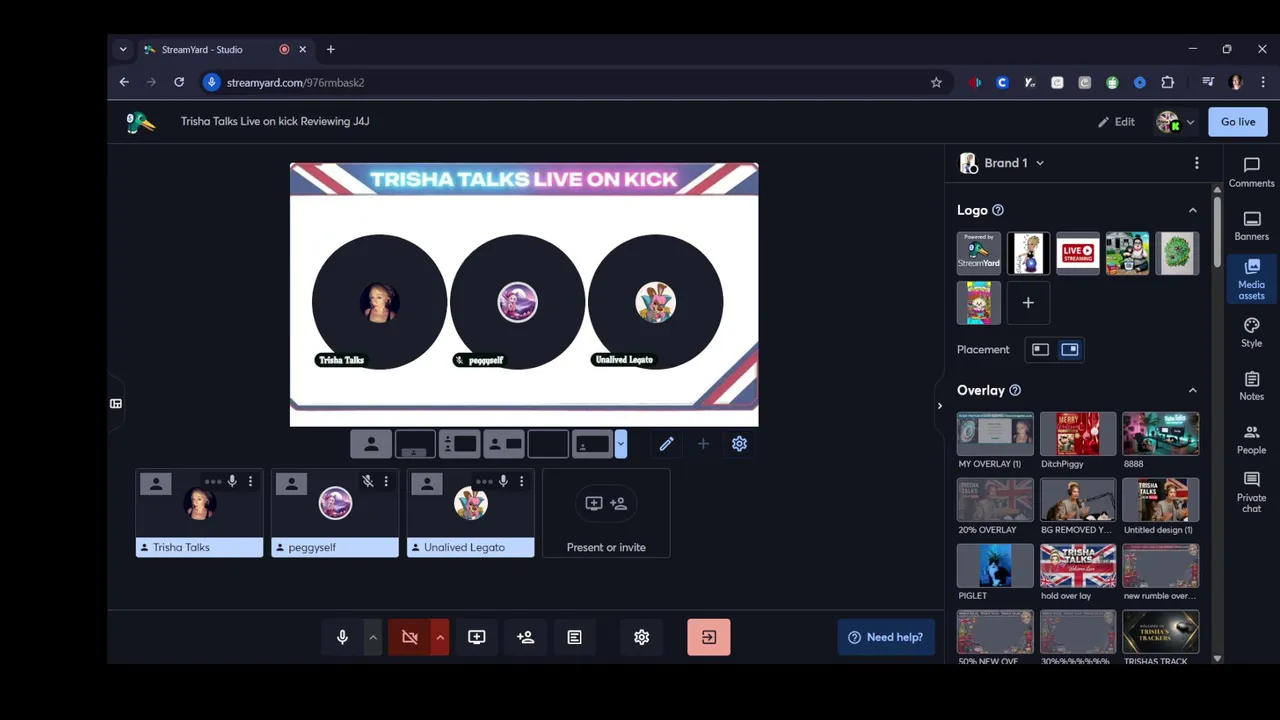The width and height of the screenshot is (1280, 720).
Task: Open the Notes panel tab
Action: pos(1251,386)
